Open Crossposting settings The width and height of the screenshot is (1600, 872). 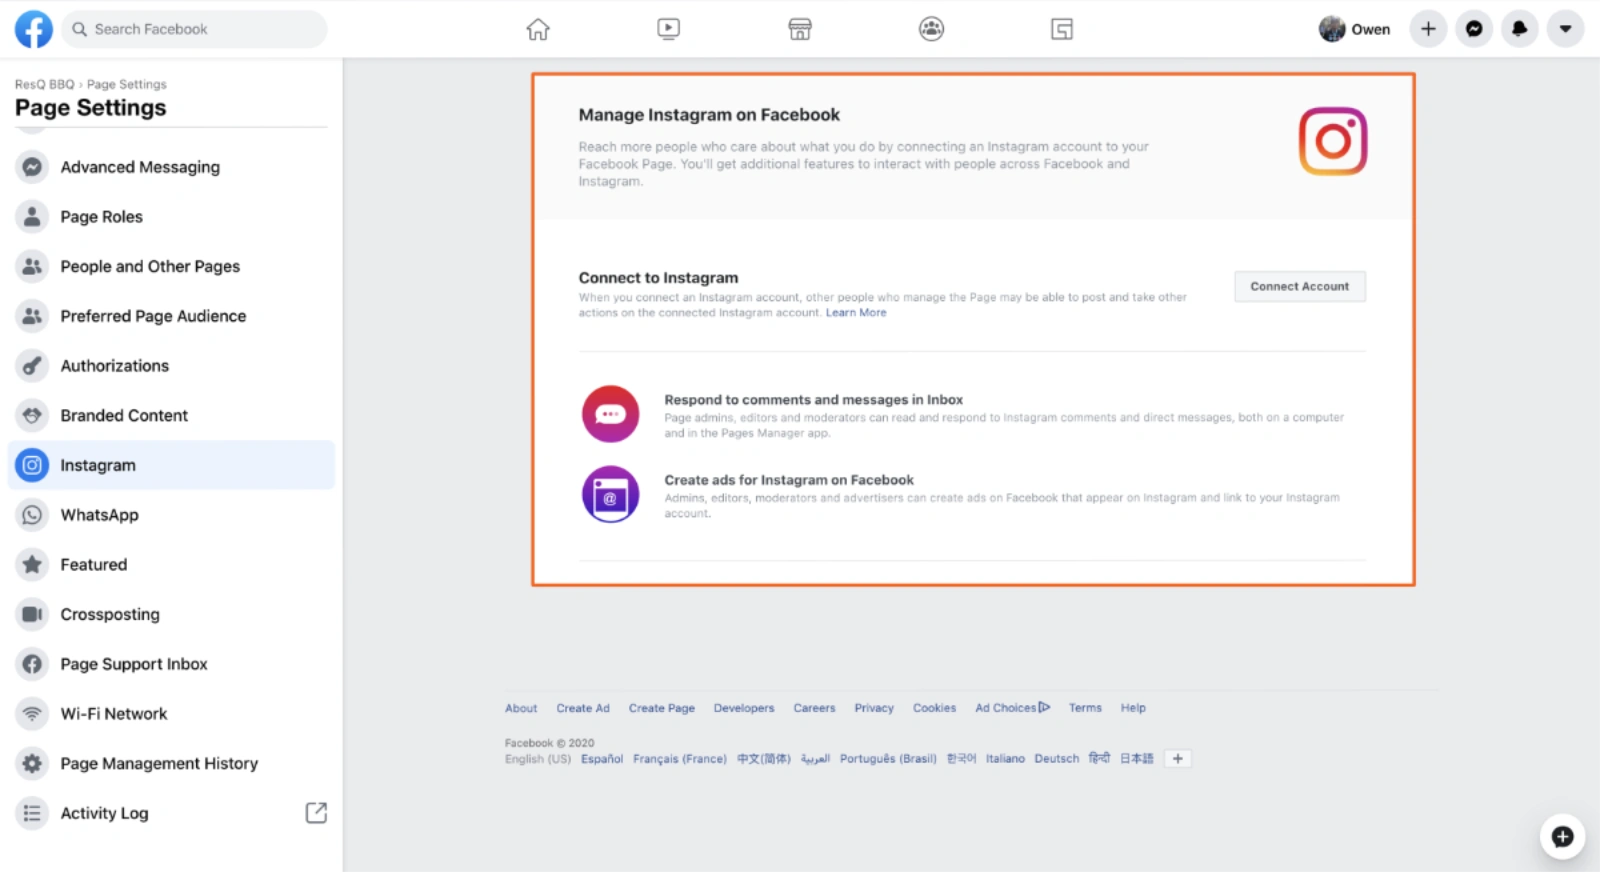(171, 614)
